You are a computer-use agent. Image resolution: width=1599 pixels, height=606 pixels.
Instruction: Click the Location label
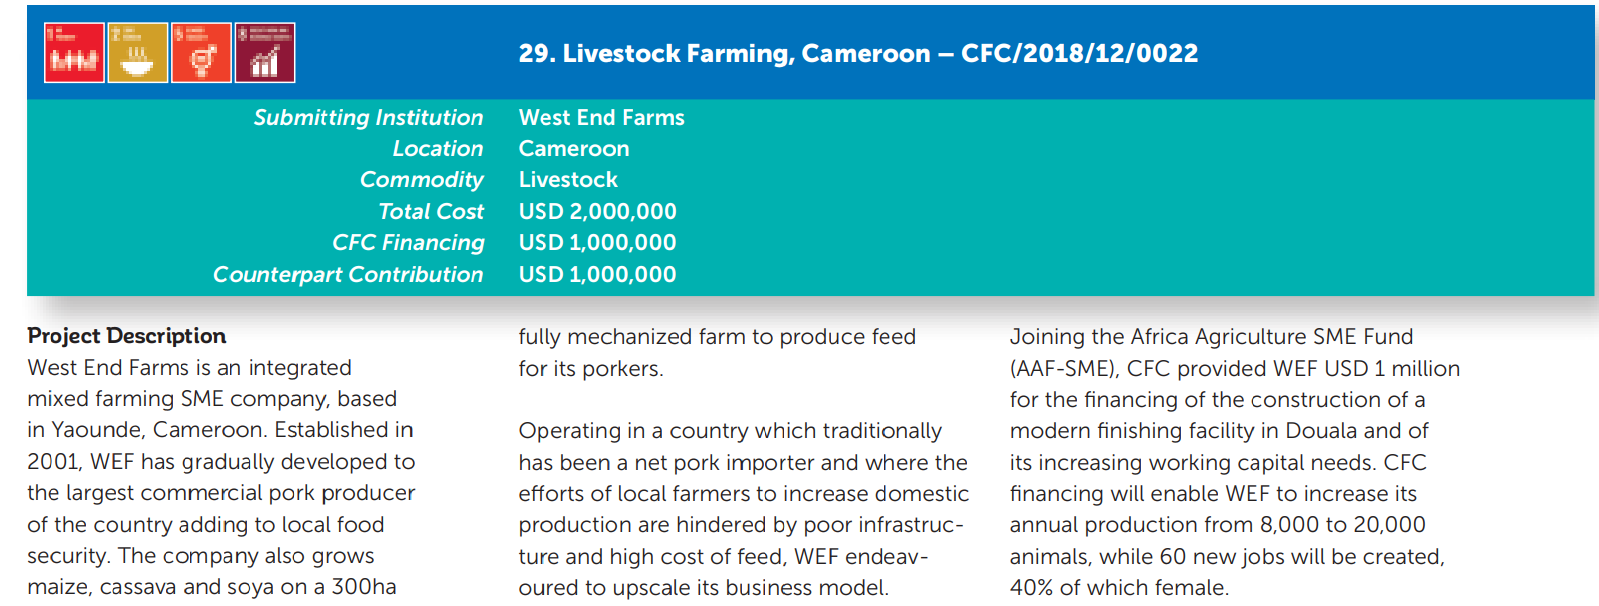[438, 148]
